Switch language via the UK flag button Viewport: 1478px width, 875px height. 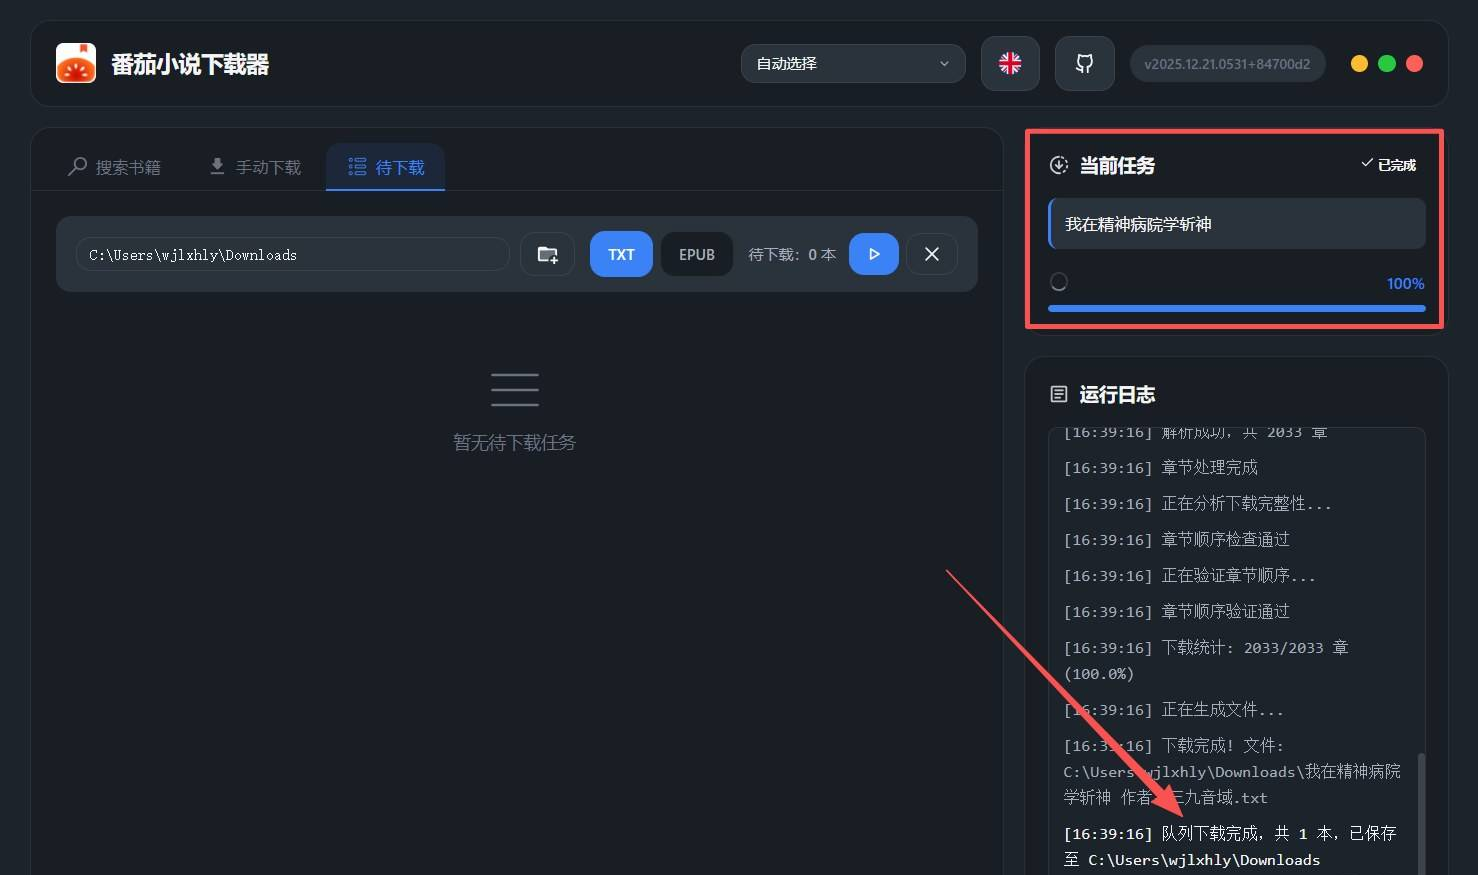pyautogui.click(x=1010, y=63)
